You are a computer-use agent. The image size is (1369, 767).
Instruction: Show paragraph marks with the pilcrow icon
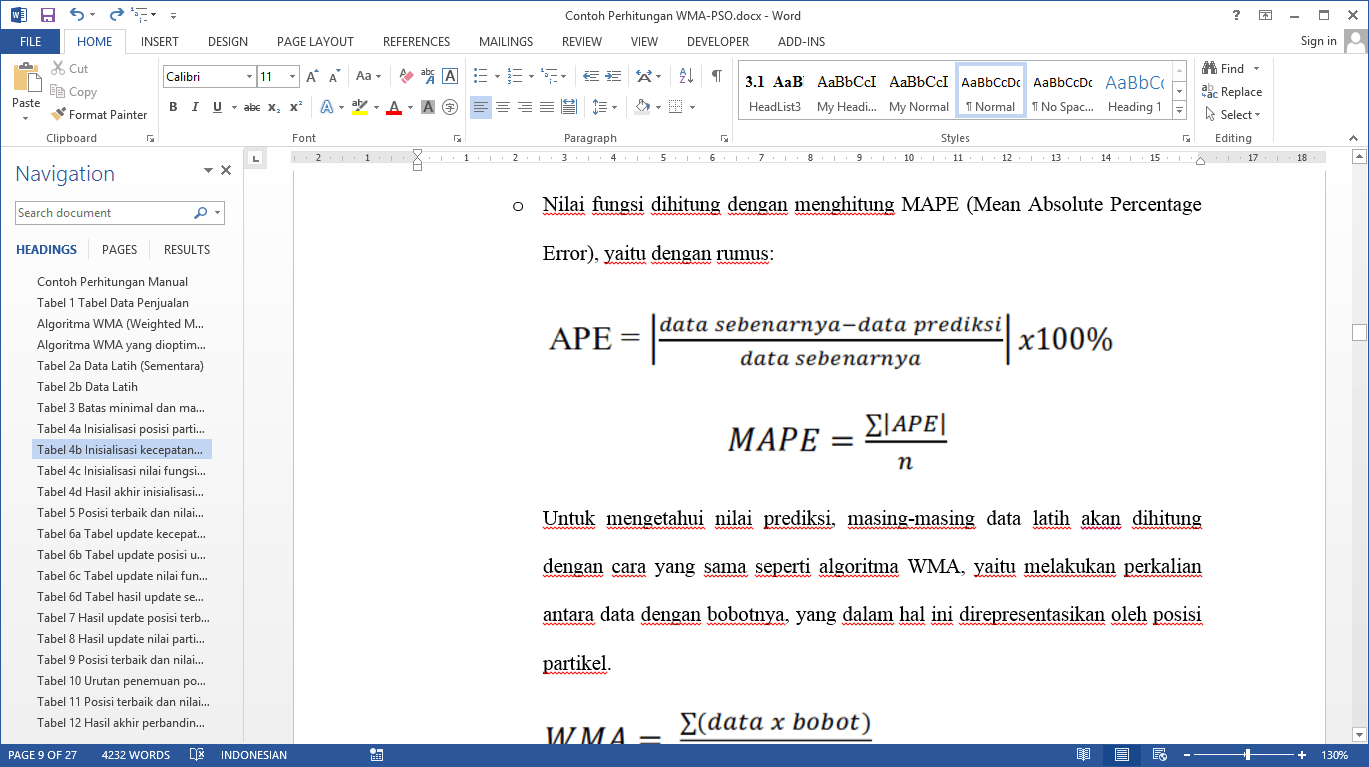coord(716,76)
